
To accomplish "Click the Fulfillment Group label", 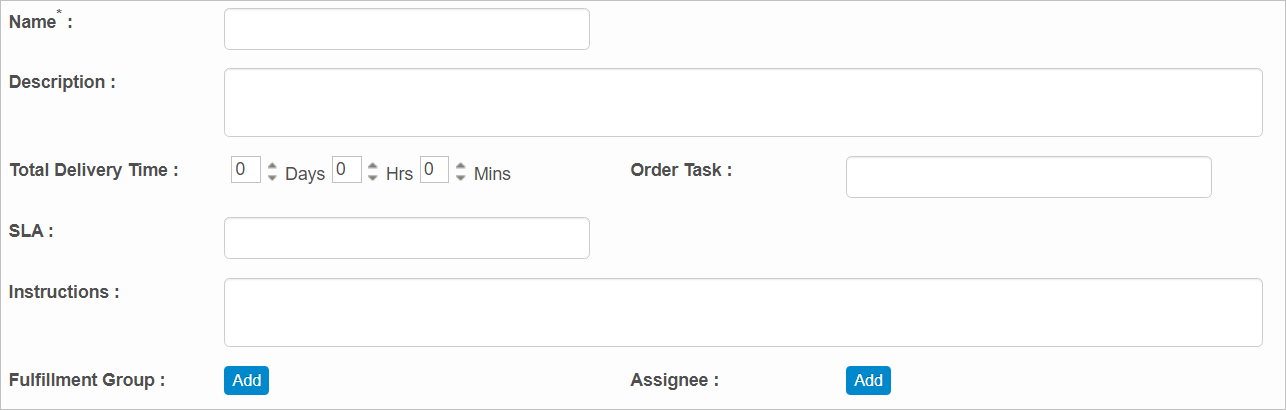I will (x=87, y=380).
